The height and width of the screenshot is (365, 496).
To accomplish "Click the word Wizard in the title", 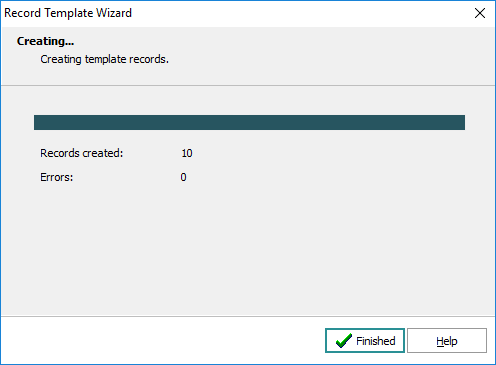I will (x=114, y=13).
